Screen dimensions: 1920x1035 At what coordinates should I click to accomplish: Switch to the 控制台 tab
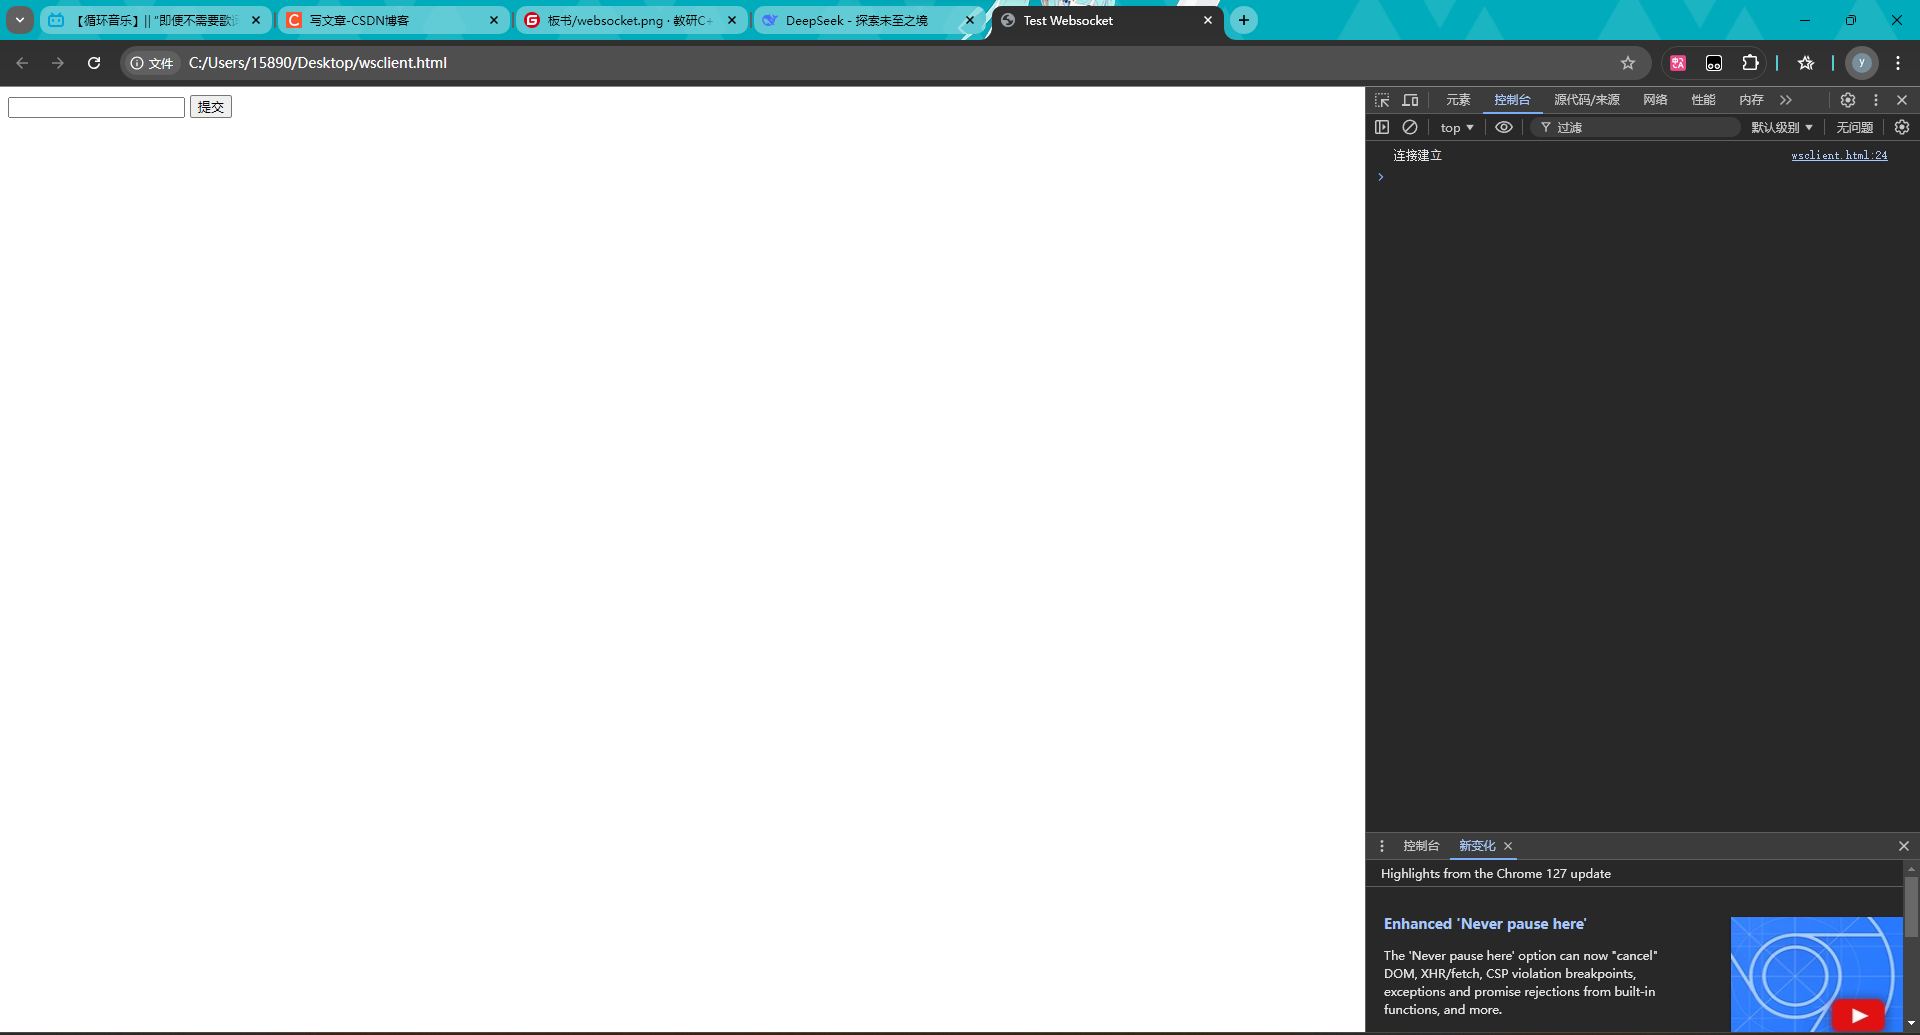coord(1512,100)
